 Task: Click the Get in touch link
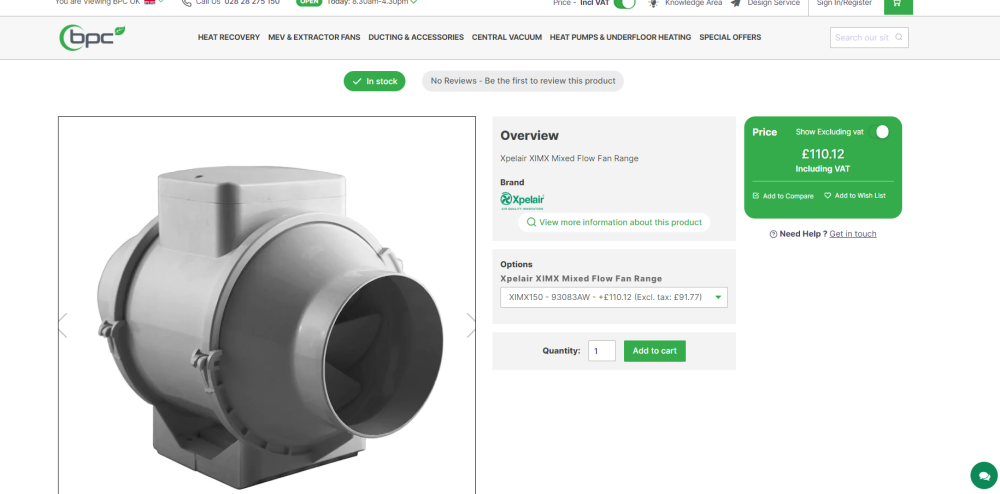(853, 234)
